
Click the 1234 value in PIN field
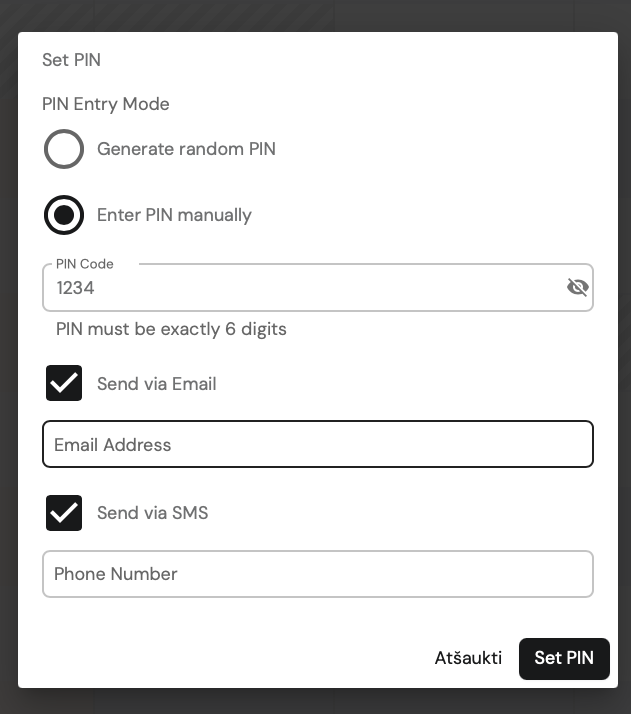[75, 288]
